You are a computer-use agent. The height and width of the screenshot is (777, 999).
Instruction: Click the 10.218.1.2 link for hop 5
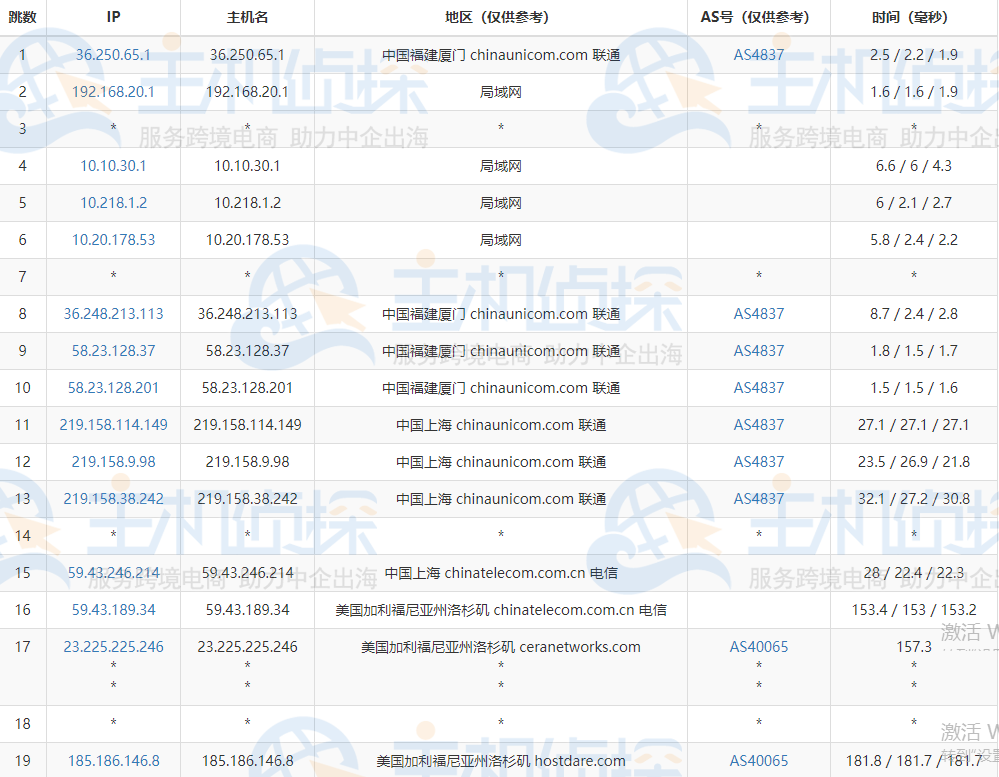113,203
